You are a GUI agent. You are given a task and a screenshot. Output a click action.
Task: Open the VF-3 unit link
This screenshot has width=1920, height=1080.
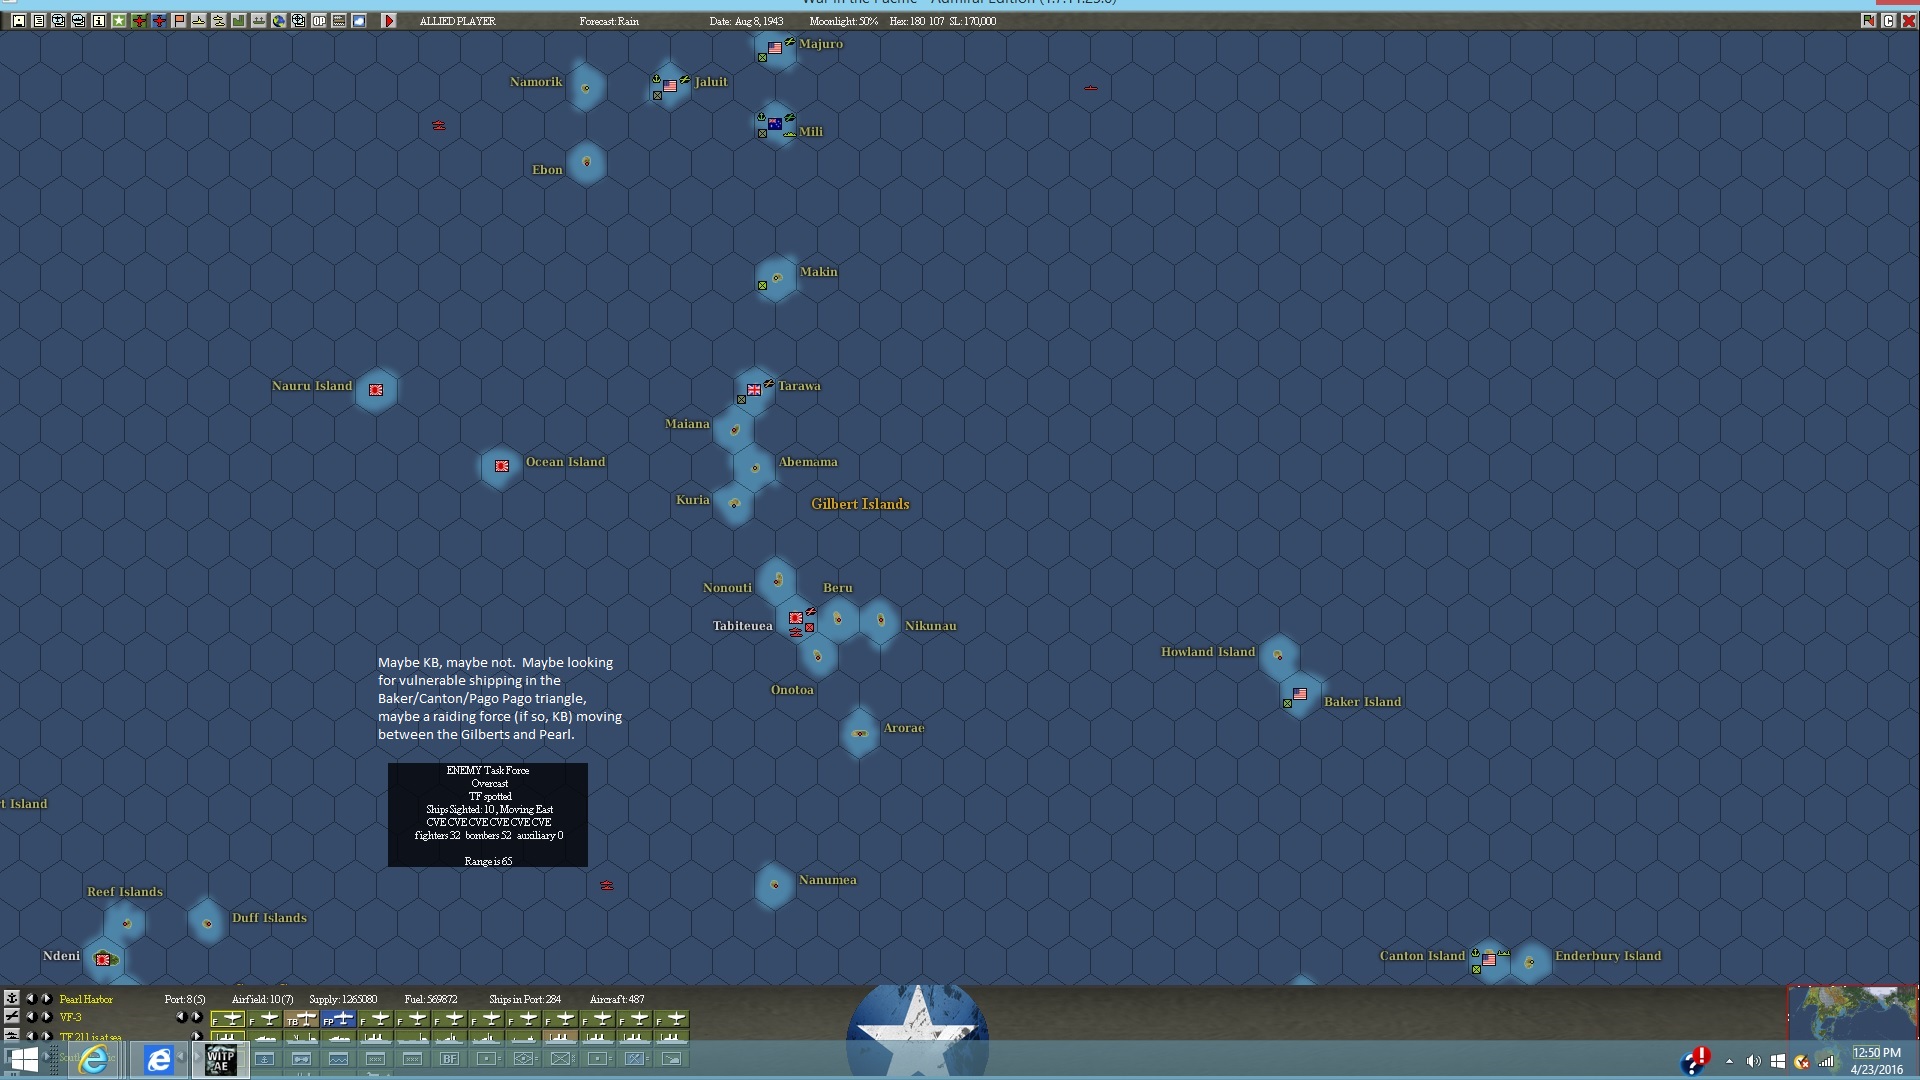70,1017
